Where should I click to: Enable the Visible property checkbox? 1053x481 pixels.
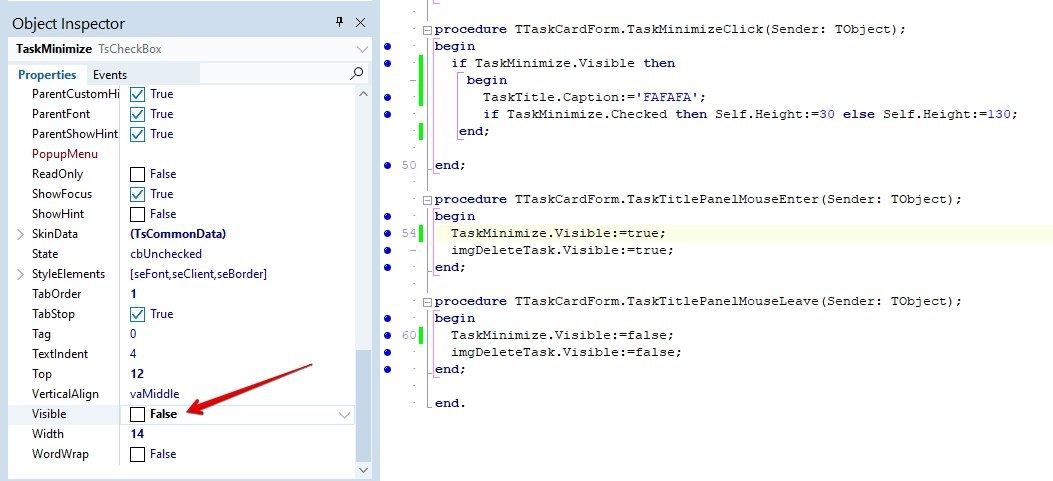point(137,414)
